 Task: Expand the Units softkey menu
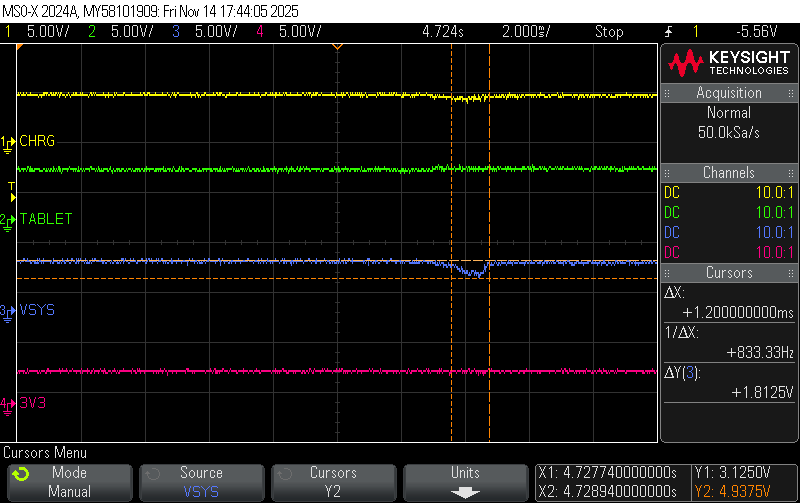point(465,483)
